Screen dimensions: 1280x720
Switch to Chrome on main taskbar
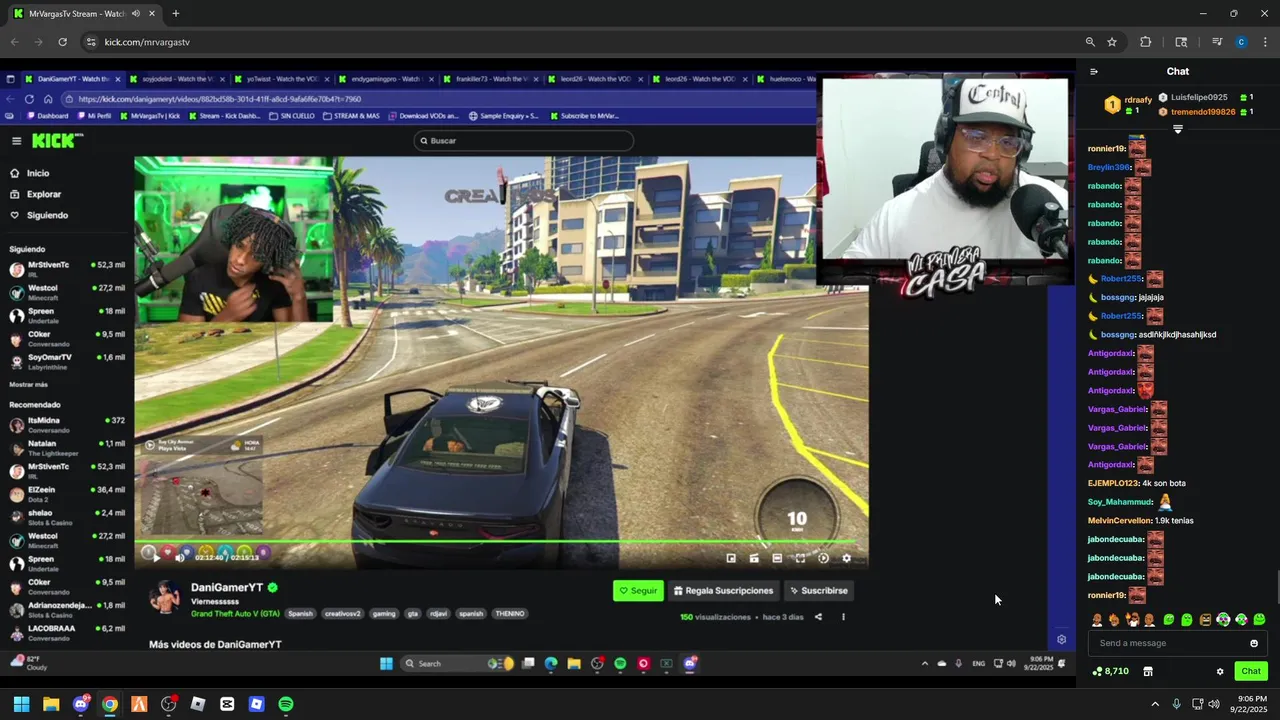coord(110,704)
